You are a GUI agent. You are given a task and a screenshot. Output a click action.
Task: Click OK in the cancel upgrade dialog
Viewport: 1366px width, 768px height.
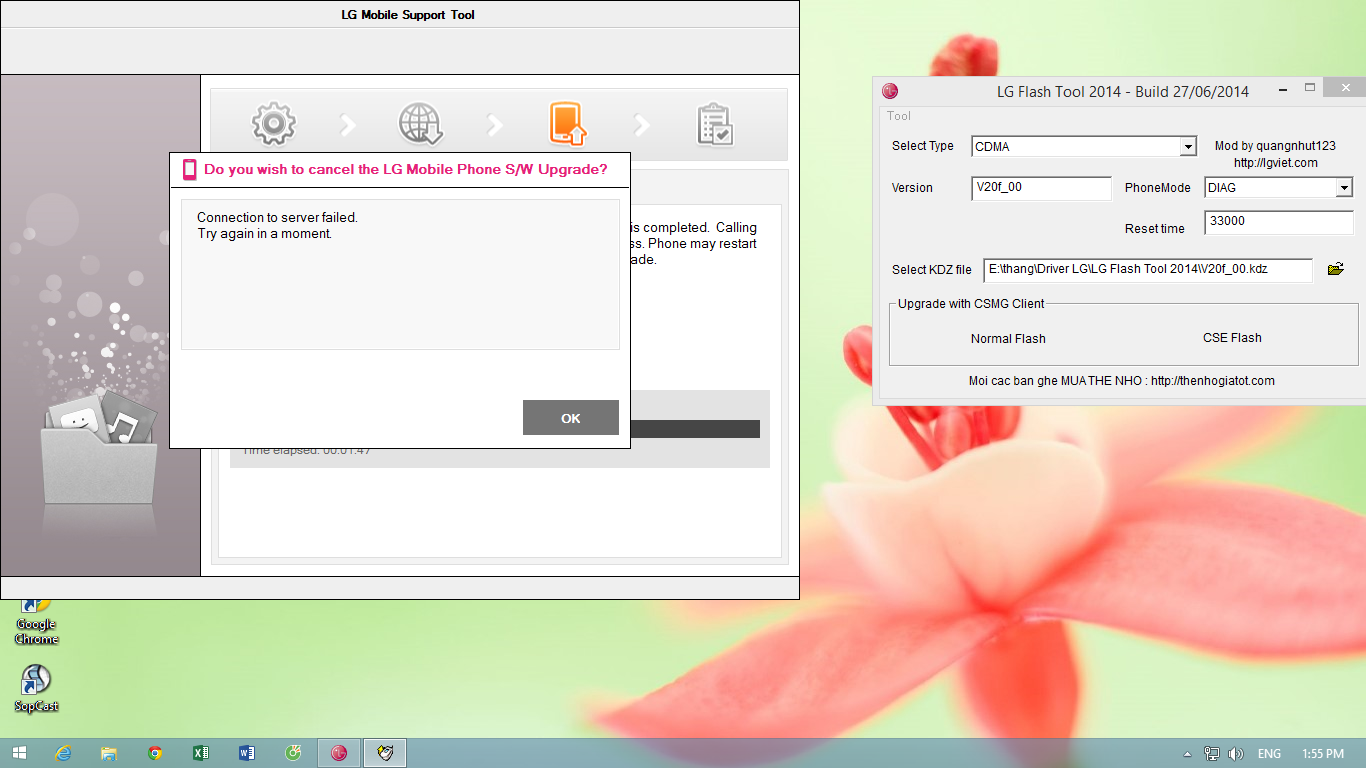tap(570, 418)
